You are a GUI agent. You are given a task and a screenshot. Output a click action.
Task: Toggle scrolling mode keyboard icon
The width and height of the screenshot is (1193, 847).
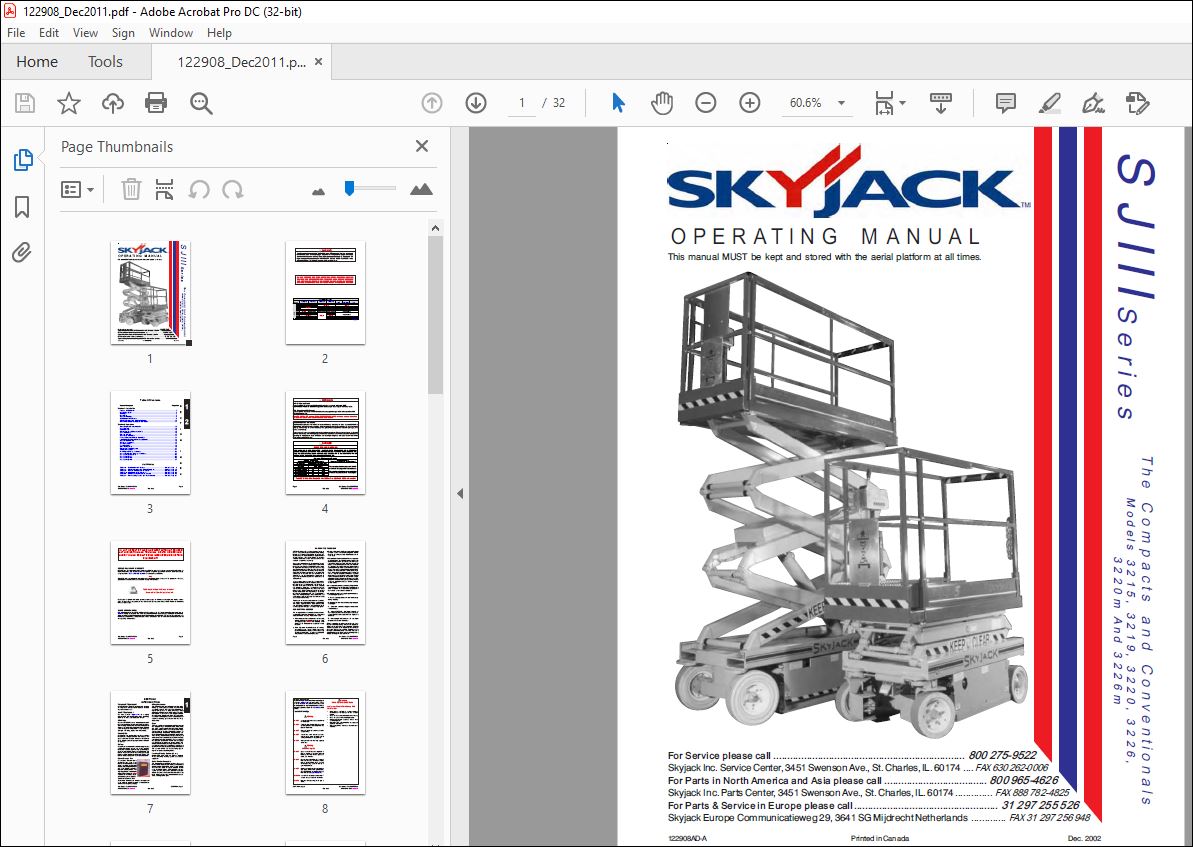(941, 103)
